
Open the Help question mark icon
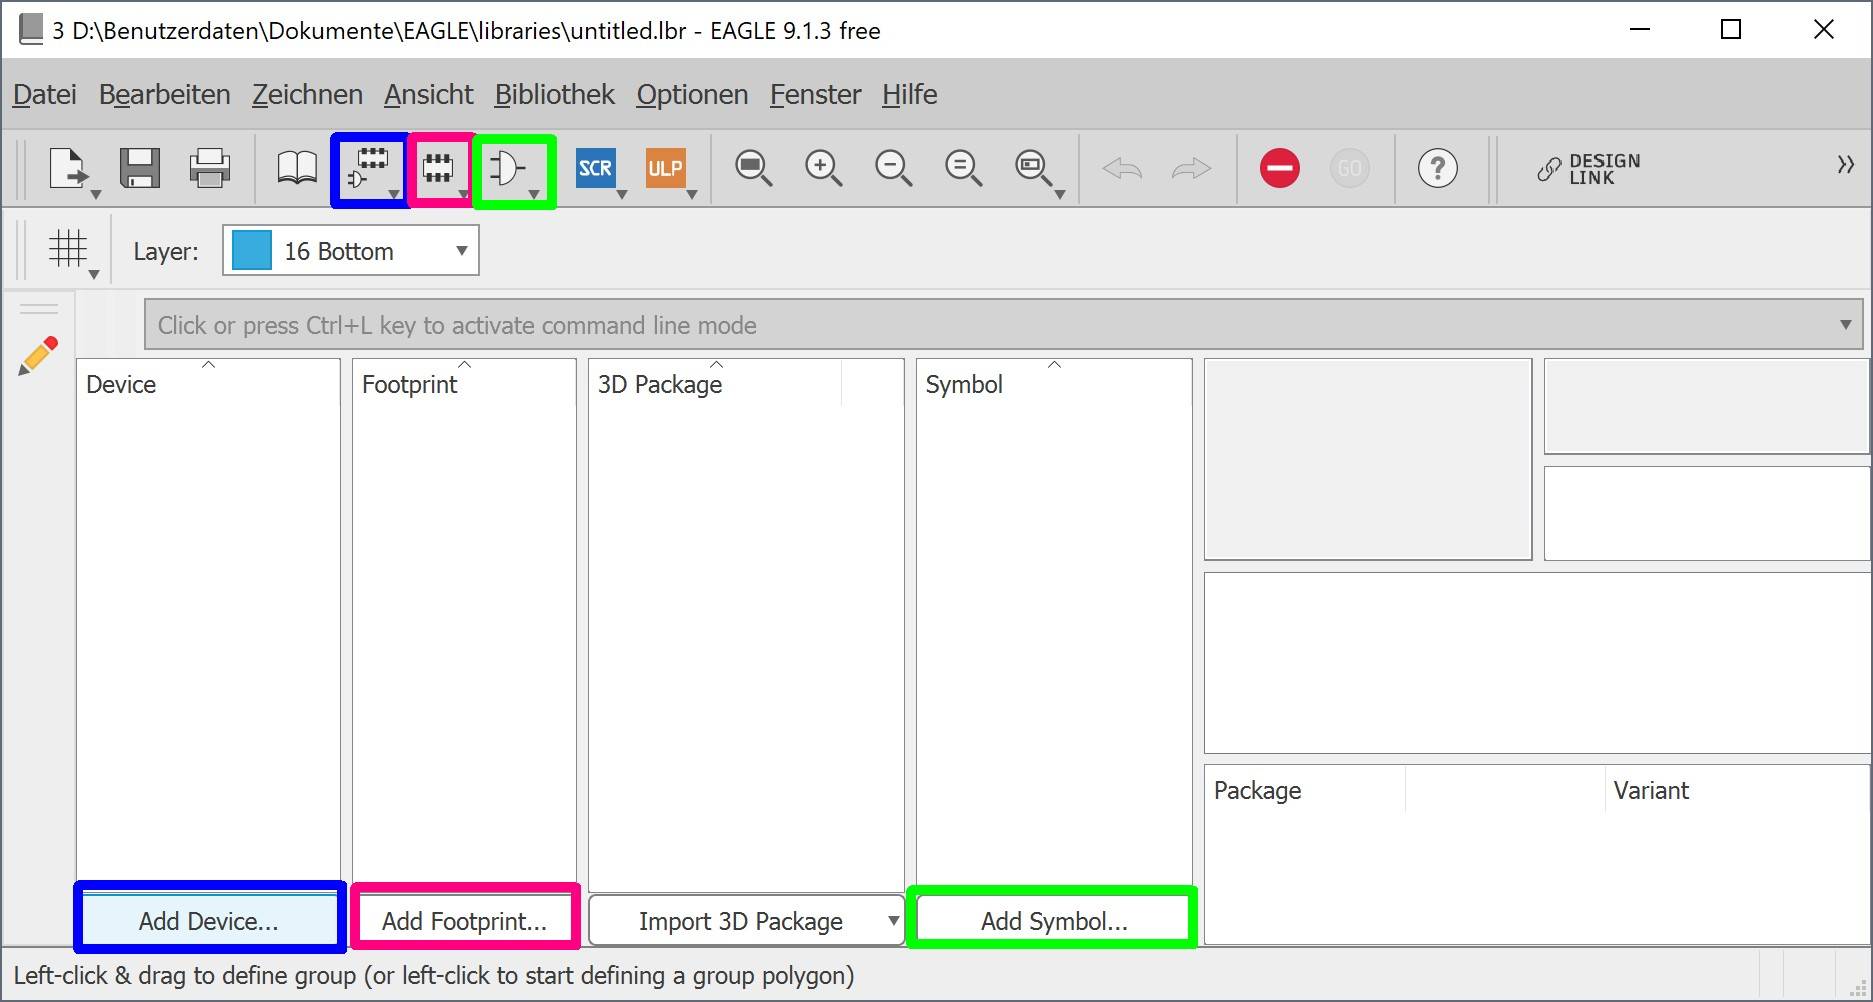(1437, 168)
